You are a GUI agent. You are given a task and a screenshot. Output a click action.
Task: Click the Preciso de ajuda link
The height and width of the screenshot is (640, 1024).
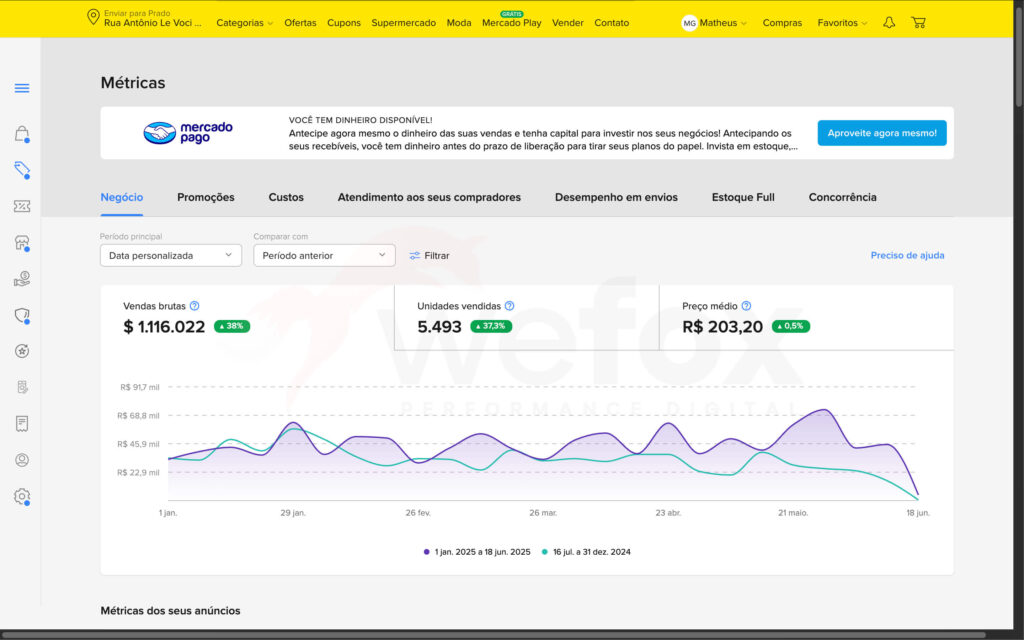click(907, 255)
